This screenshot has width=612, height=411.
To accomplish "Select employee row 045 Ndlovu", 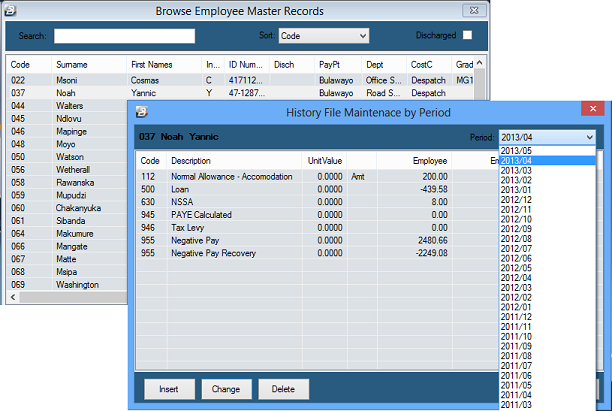I will click(x=67, y=118).
